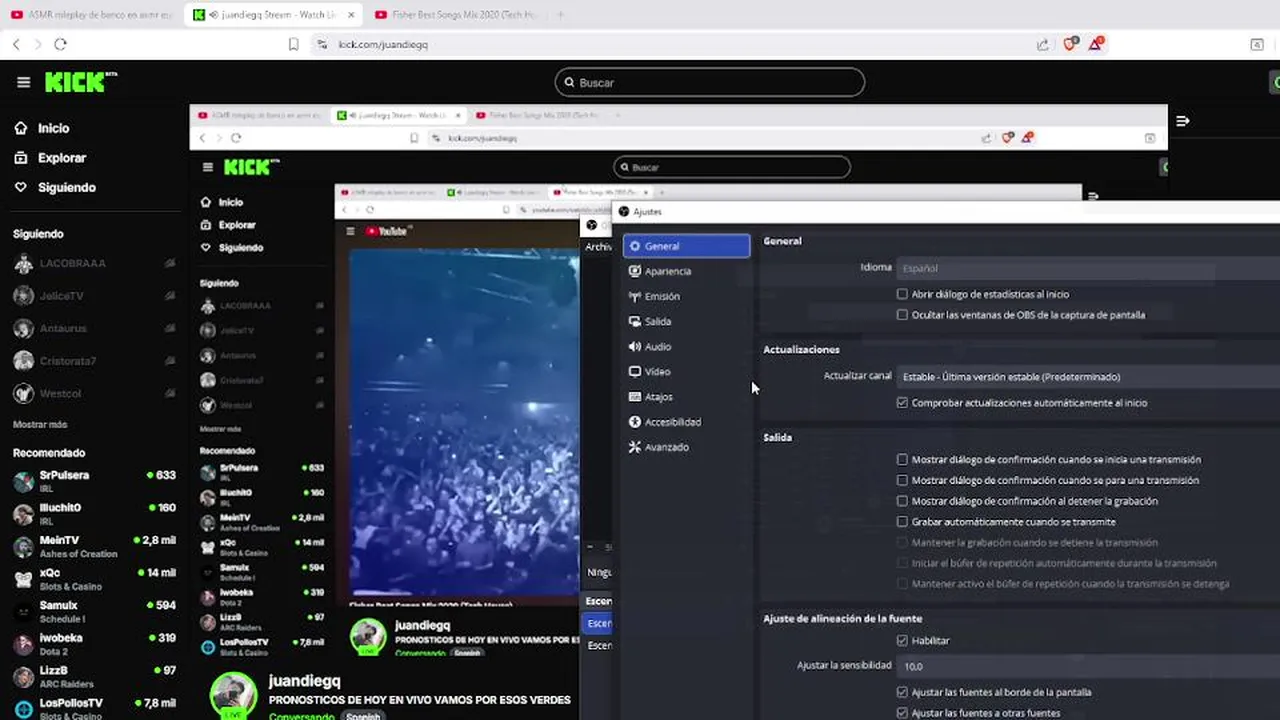This screenshot has height=720, width=1280.
Task: Uncheck Ajustar las fuentes al borde de pantalla
Action: [x=902, y=692]
